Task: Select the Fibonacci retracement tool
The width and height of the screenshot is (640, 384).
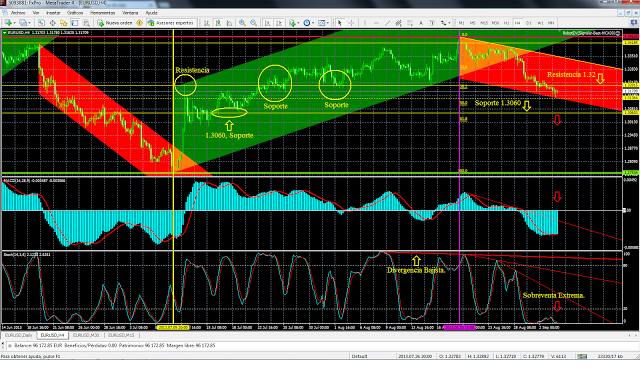Action: point(410,23)
